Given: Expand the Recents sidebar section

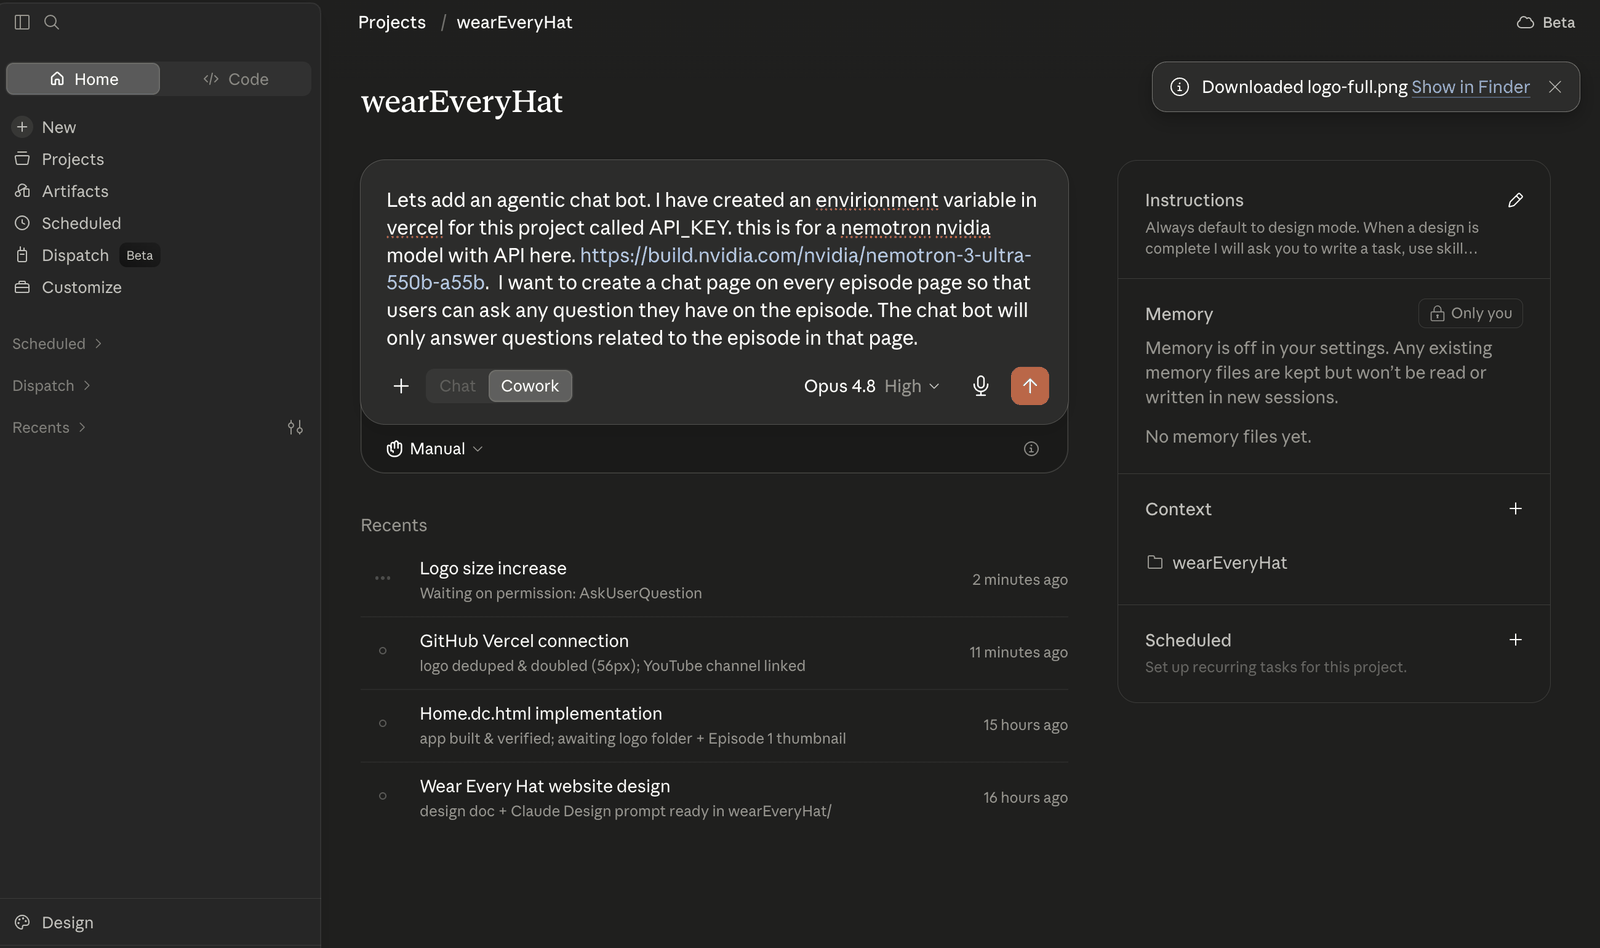Looking at the screenshot, I should pos(49,427).
